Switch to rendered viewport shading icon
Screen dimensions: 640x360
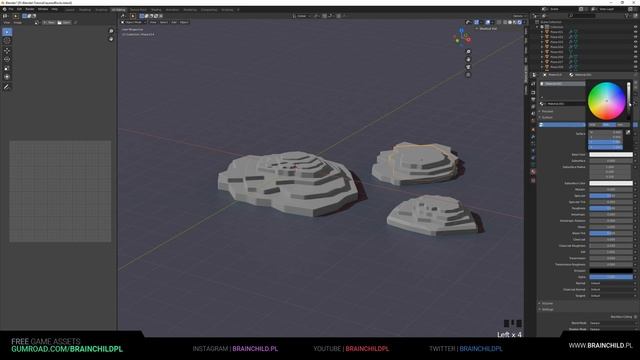519,22
